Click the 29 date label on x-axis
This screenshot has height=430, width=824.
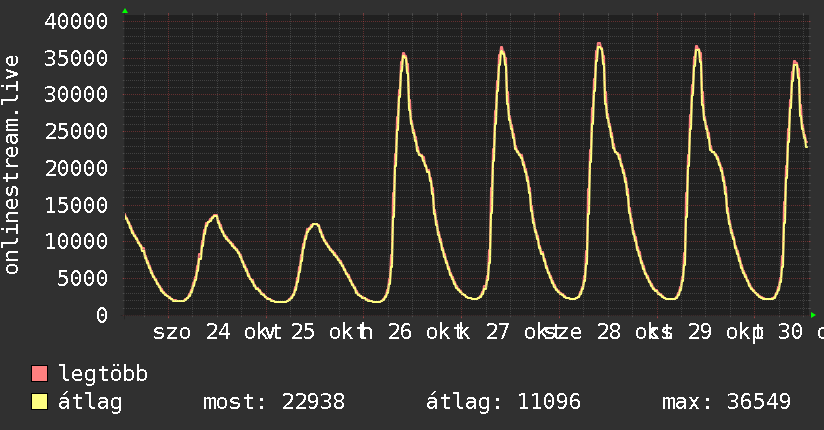tap(700, 332)
